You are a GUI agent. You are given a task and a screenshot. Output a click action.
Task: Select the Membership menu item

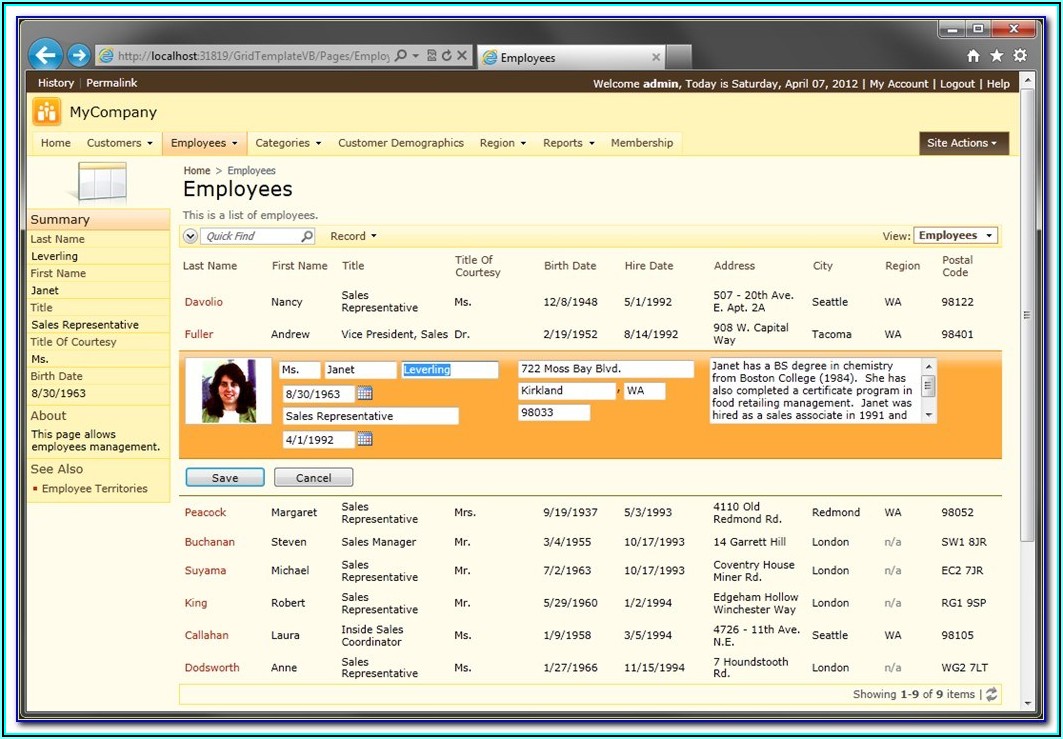click(x=641, y=143)
